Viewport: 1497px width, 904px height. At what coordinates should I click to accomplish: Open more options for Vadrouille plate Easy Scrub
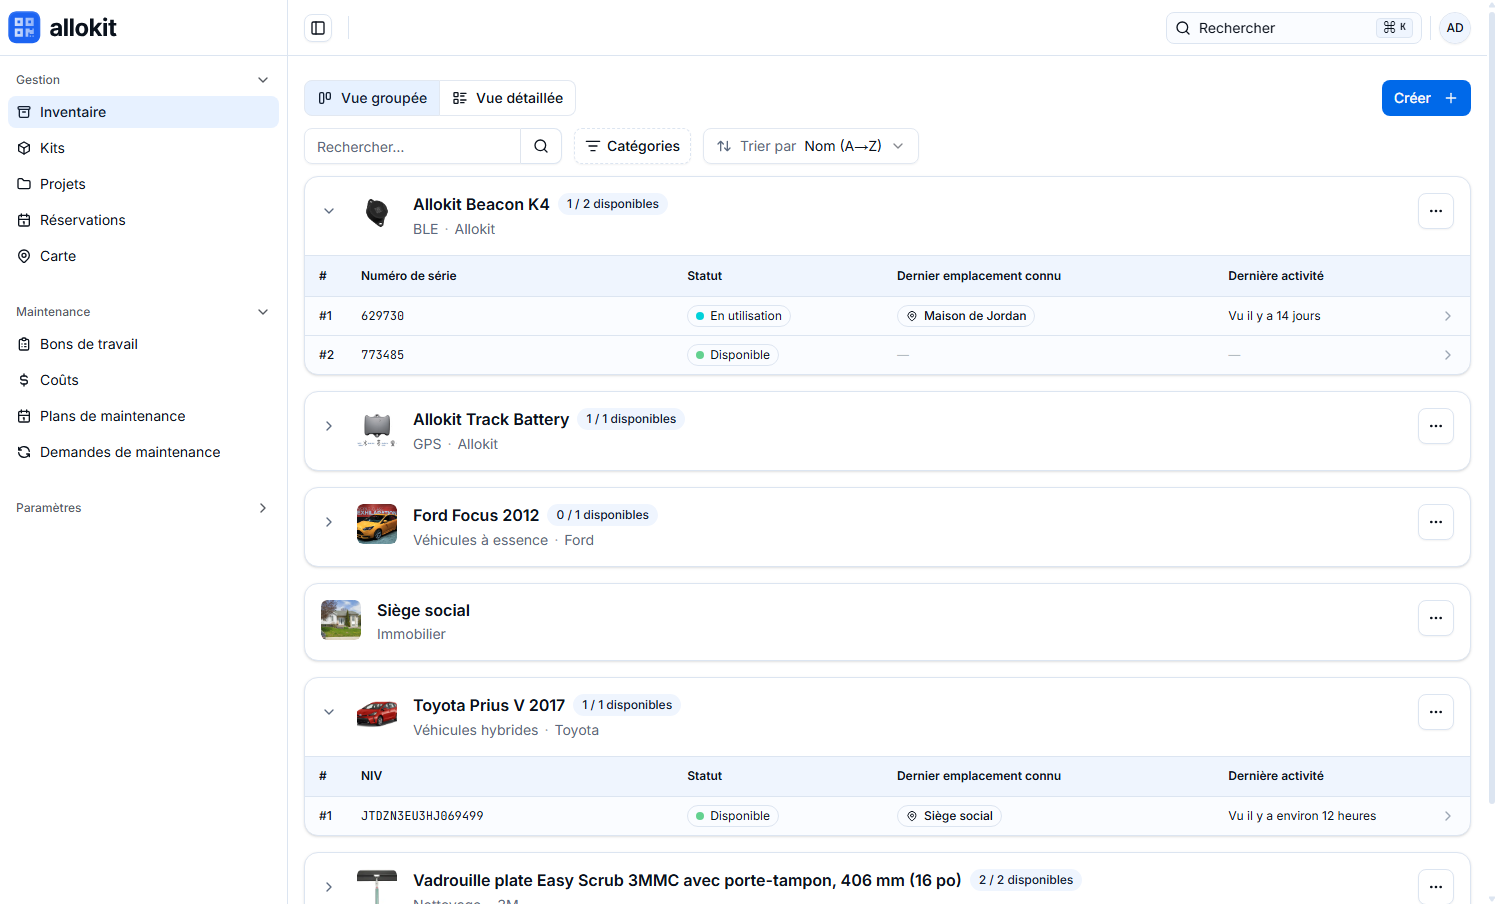point(1436,887)
